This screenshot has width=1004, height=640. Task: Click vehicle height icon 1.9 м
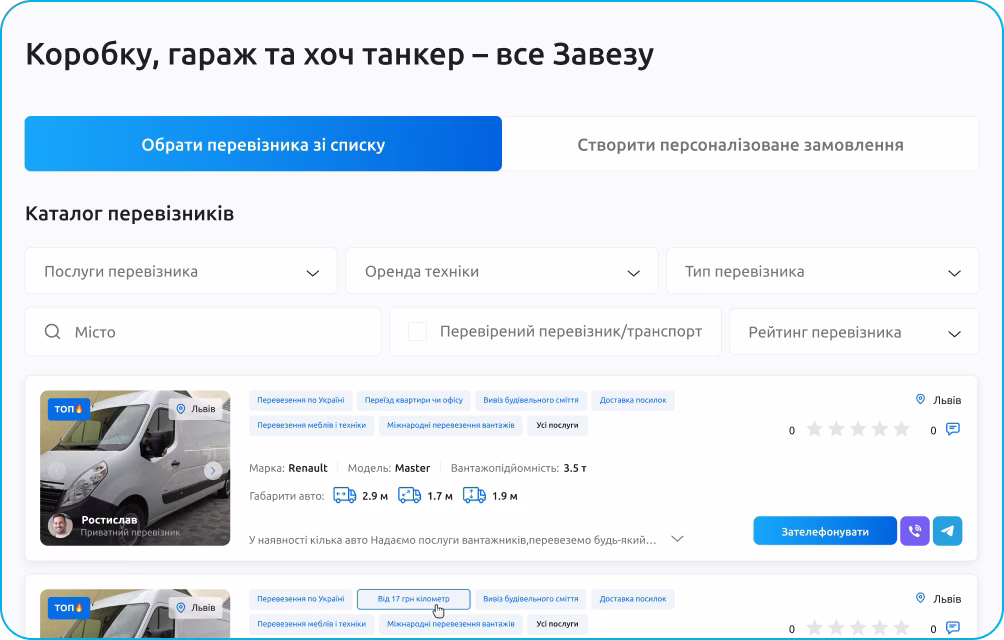[474, 495]
